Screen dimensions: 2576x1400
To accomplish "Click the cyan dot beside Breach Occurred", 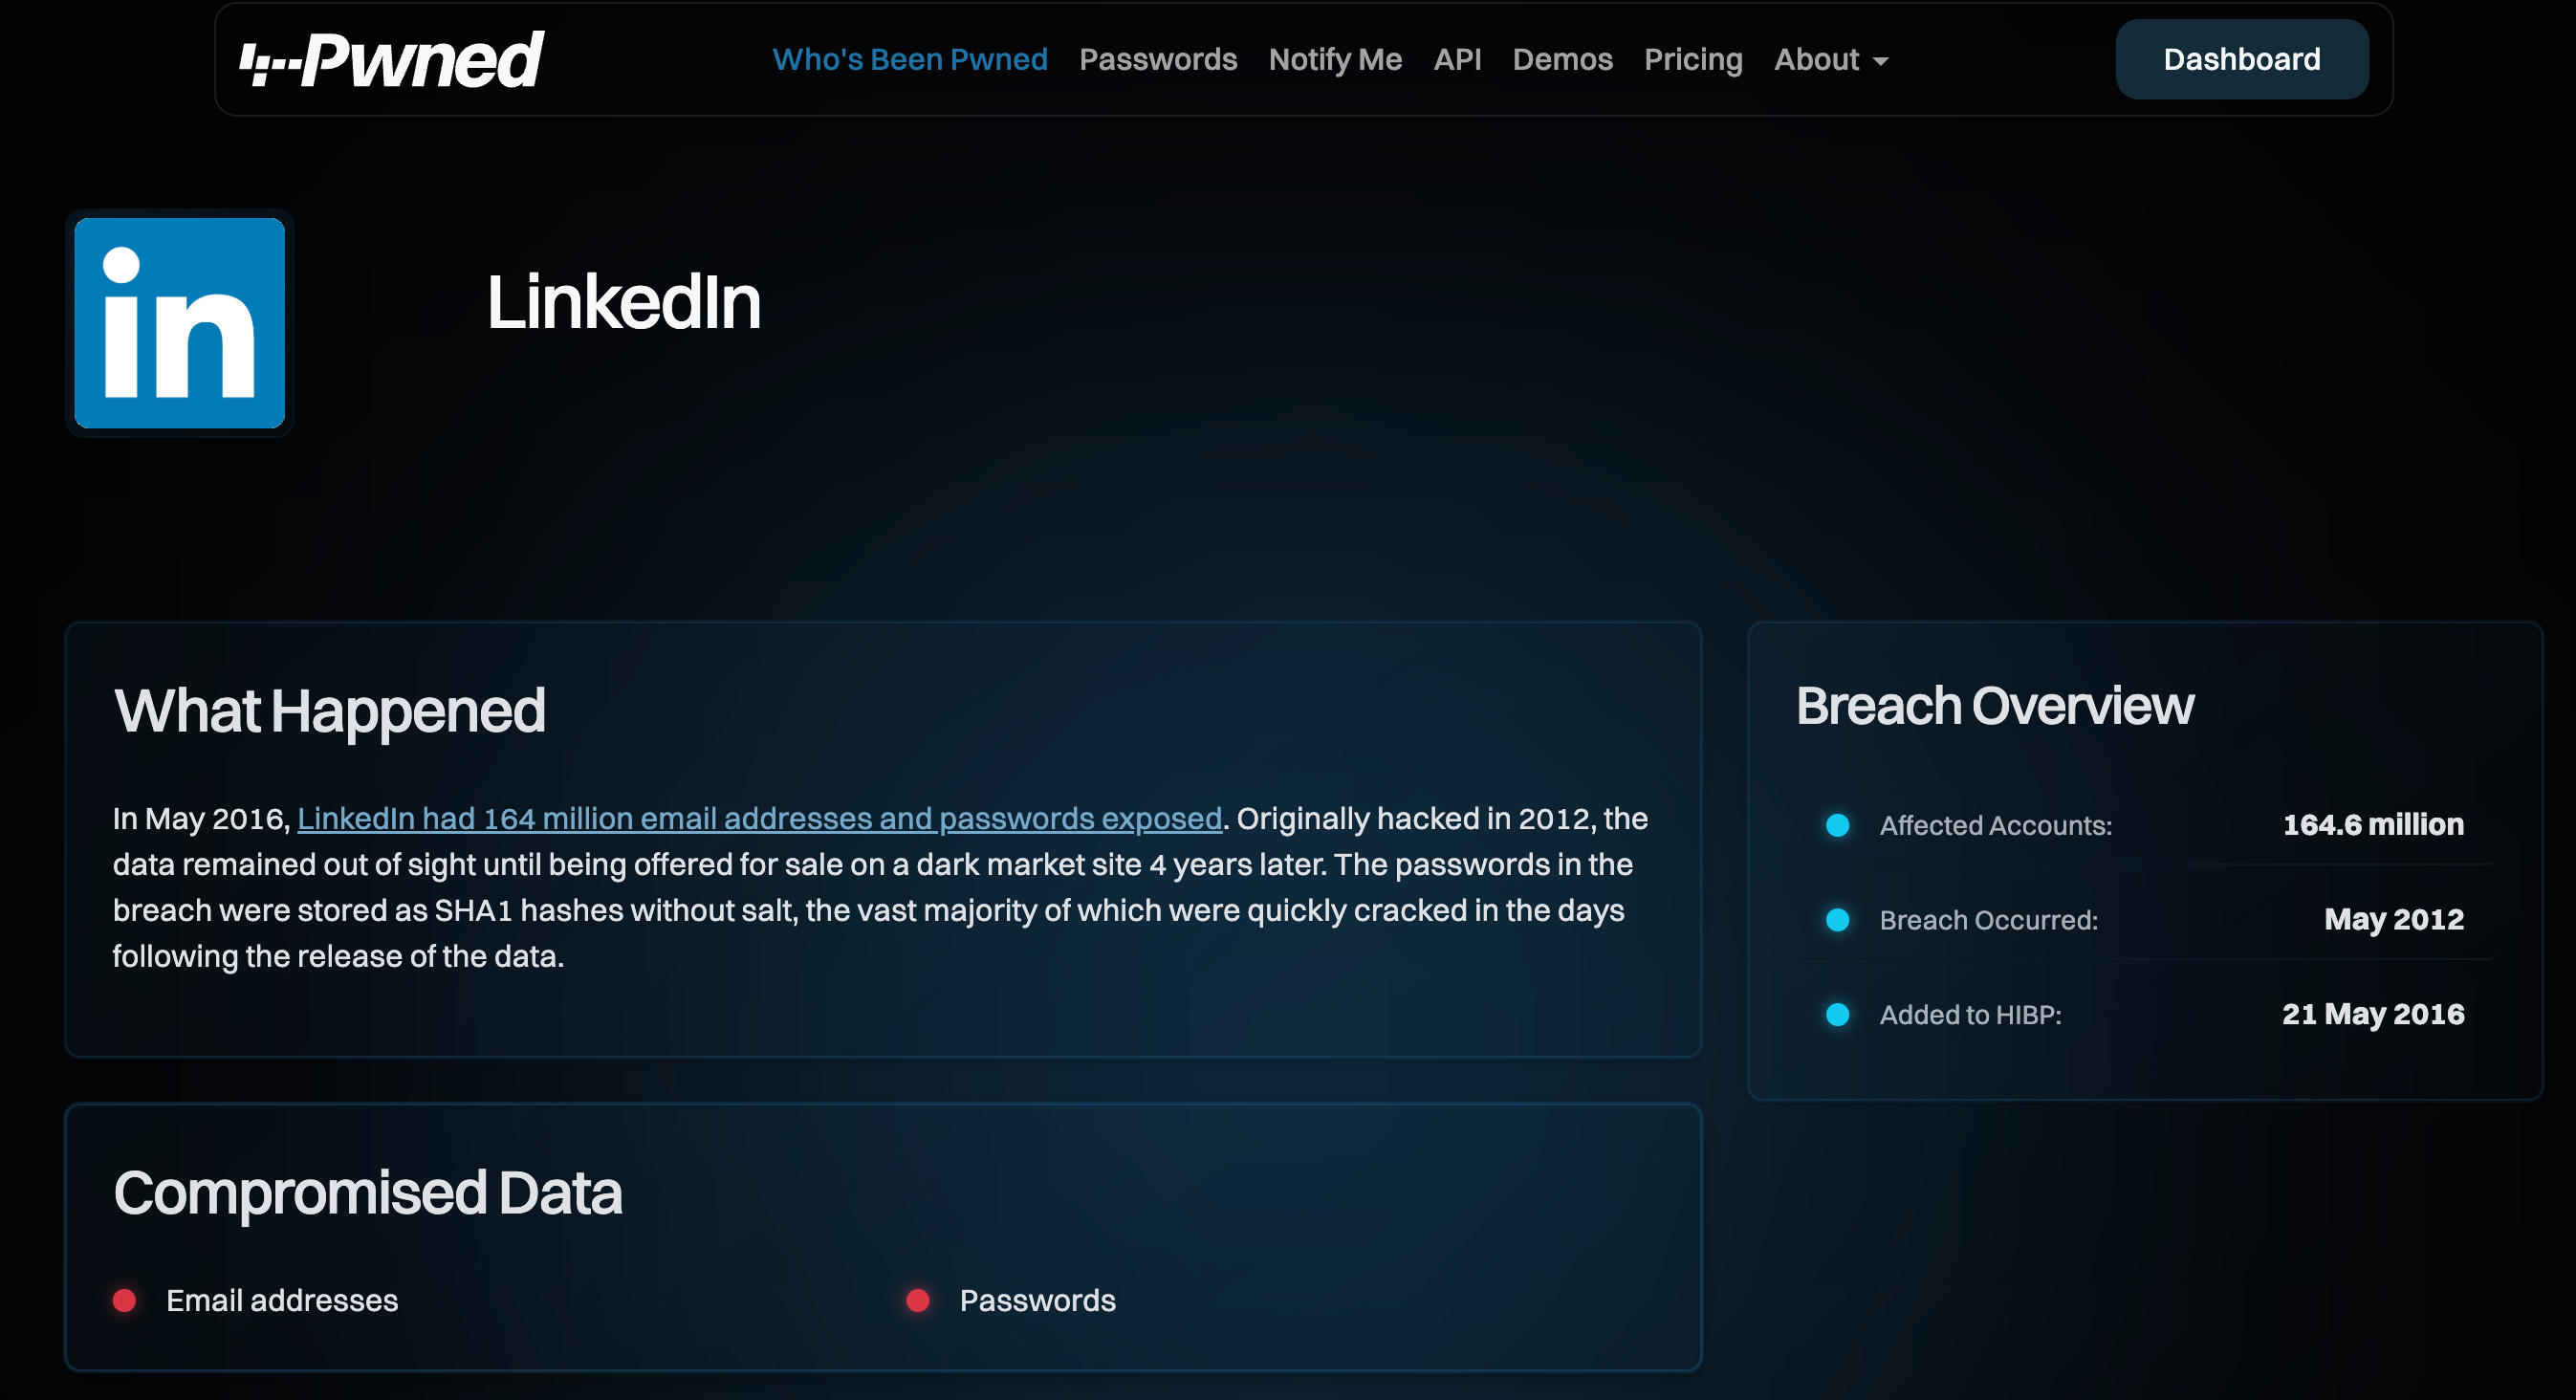I will (x=1837, y=920).
